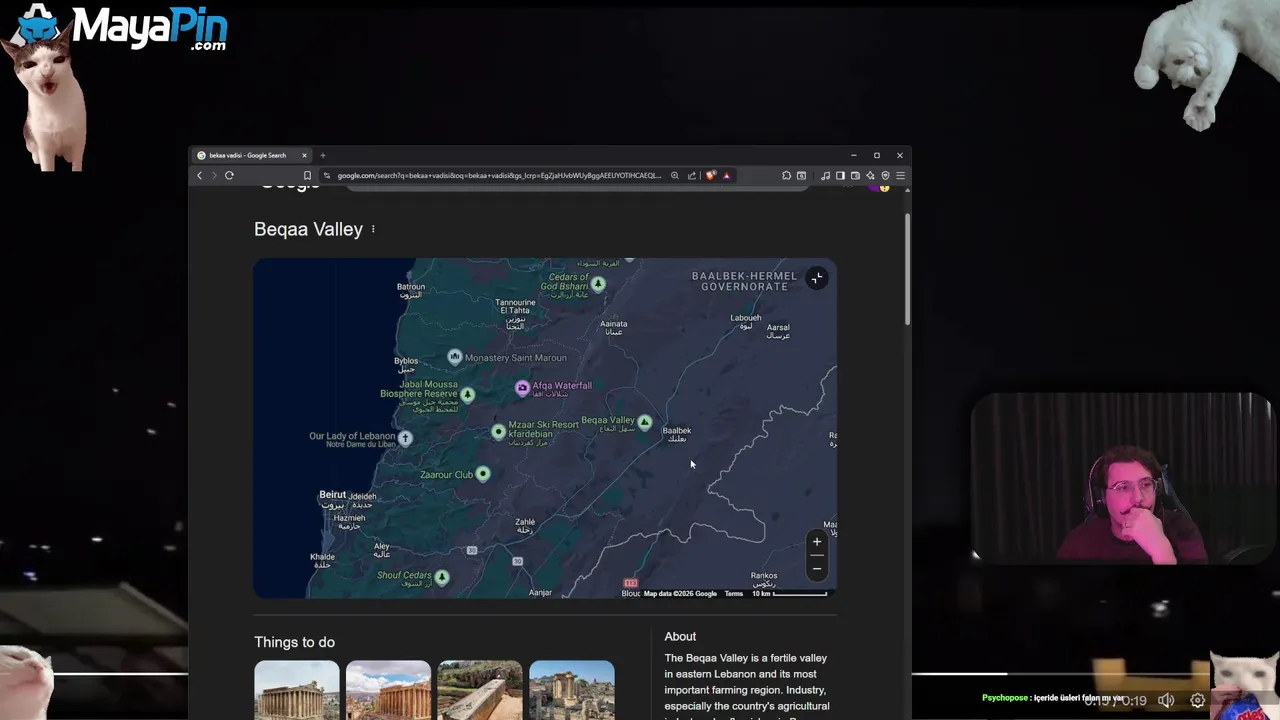Viewport: 1280px width, 720px height.
Task: Open the second Things to do thumbnail
Action: click(x=388, y=690)
